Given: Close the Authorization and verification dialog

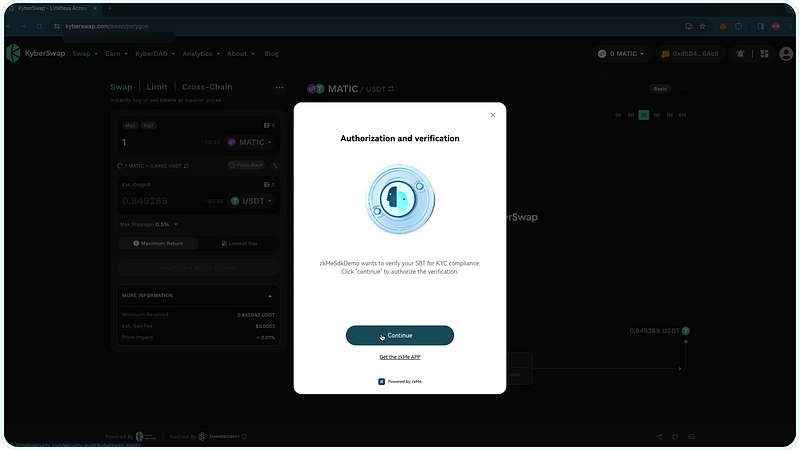Looking at the screenshot, I should [492, 115].
